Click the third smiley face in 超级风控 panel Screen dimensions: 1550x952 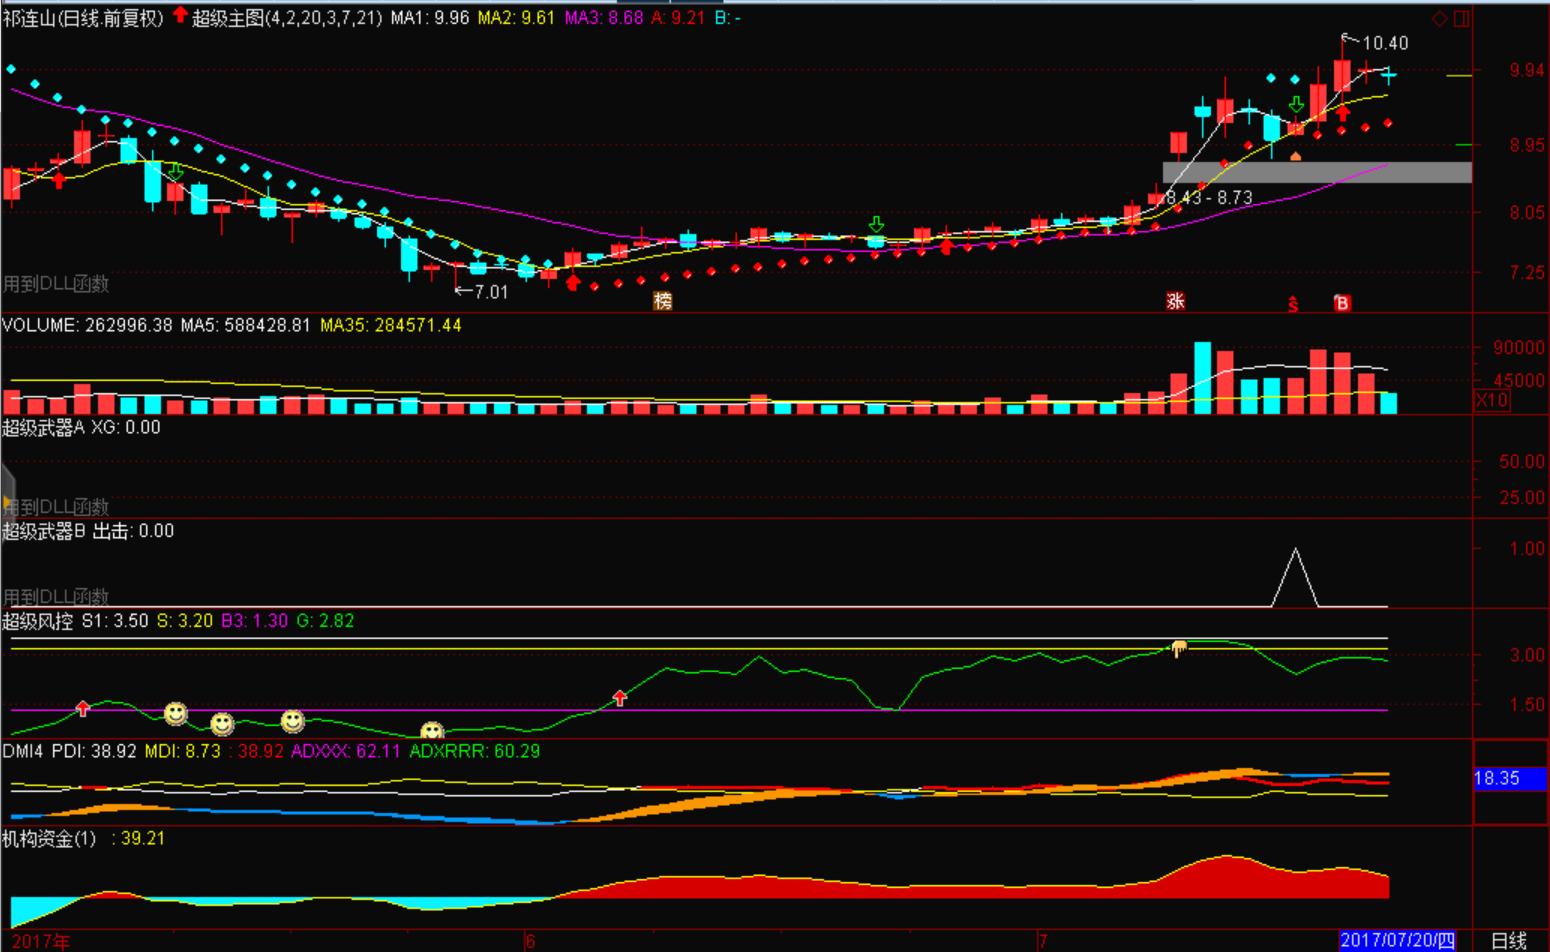292,720
